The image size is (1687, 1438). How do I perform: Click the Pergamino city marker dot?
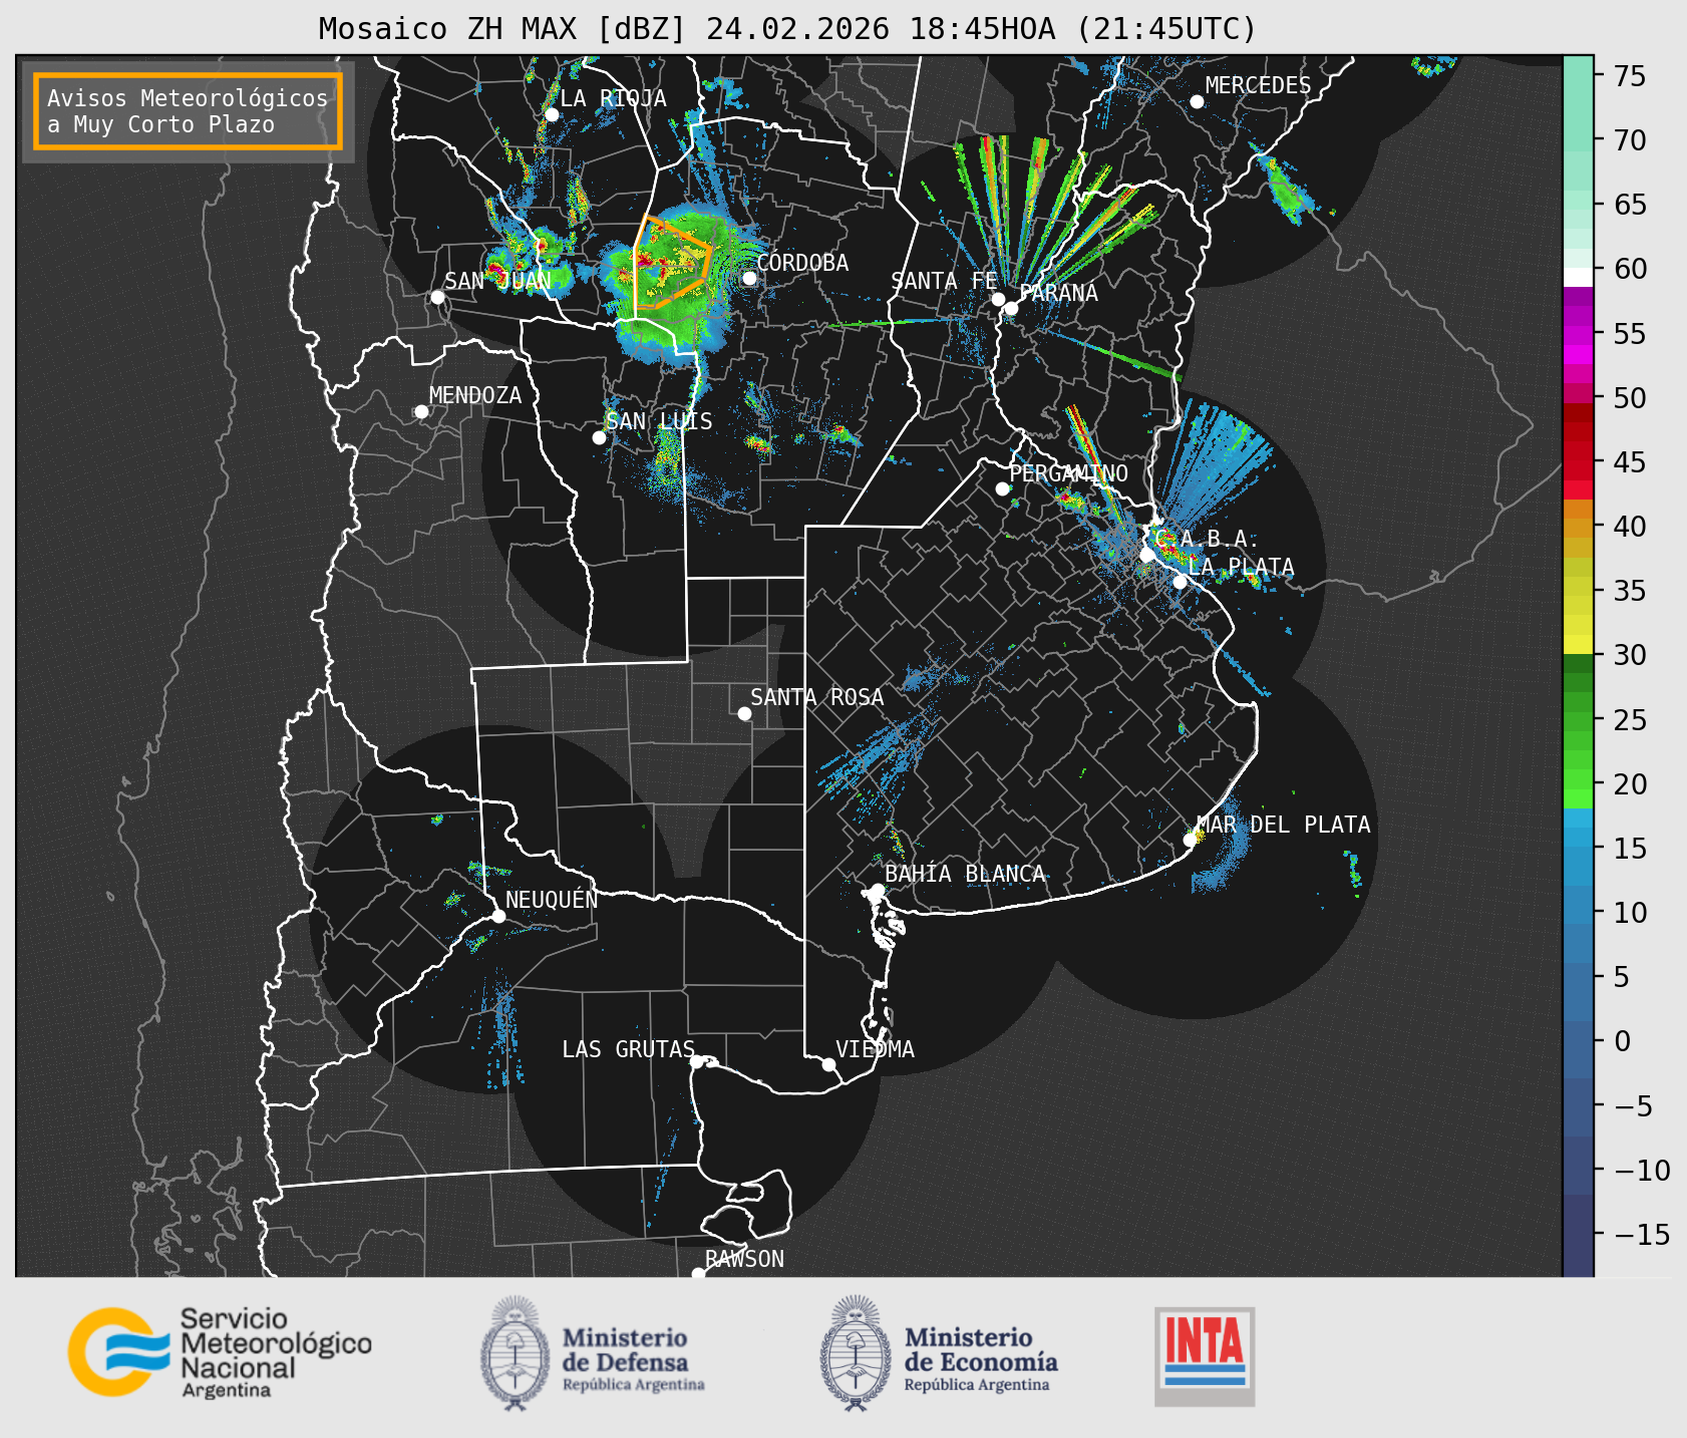coord(1002,488)
